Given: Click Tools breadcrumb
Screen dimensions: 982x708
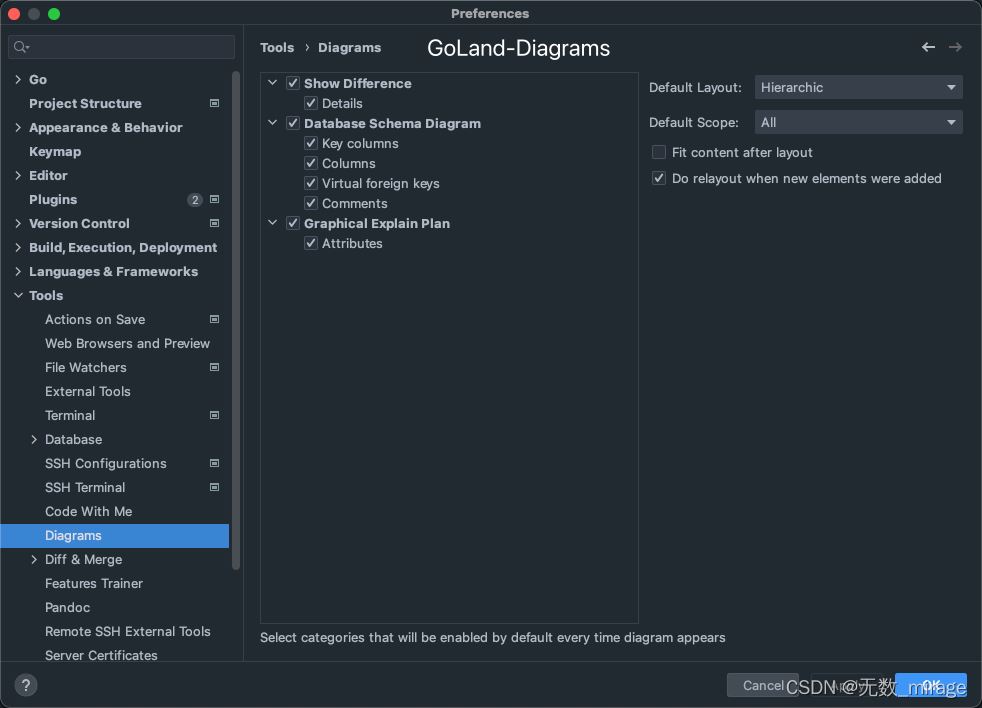Looking at the screenshot, I should (x=277, y=48).
